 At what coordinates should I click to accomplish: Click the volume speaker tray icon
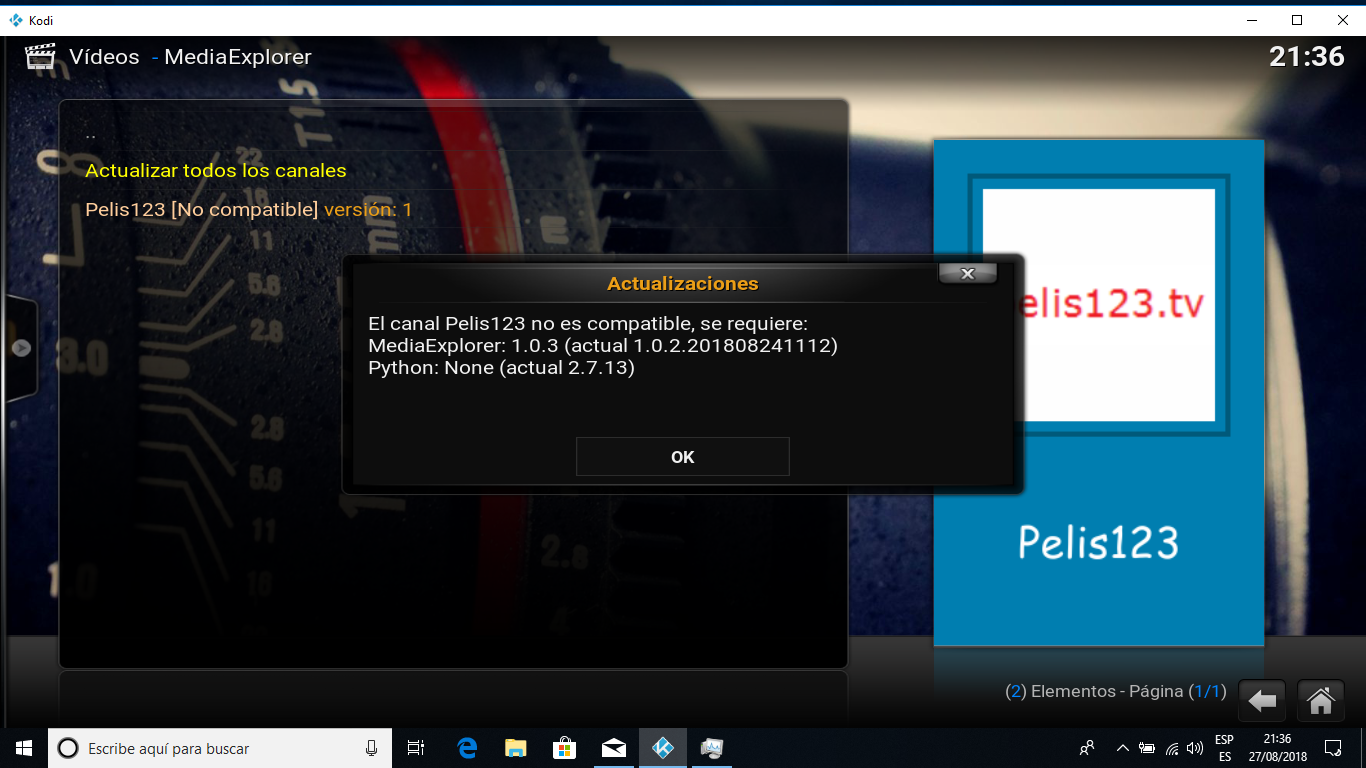click(x=1194, y=748)
